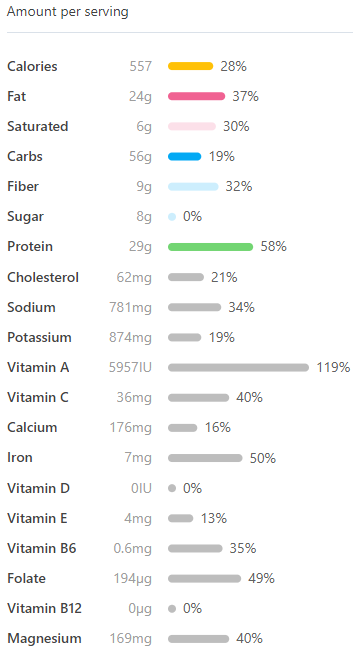Viewport: 361px width, 657px height.
Task: Click the long Vitamin A bar
Action: pyautogui.click(x=238, y=367)
